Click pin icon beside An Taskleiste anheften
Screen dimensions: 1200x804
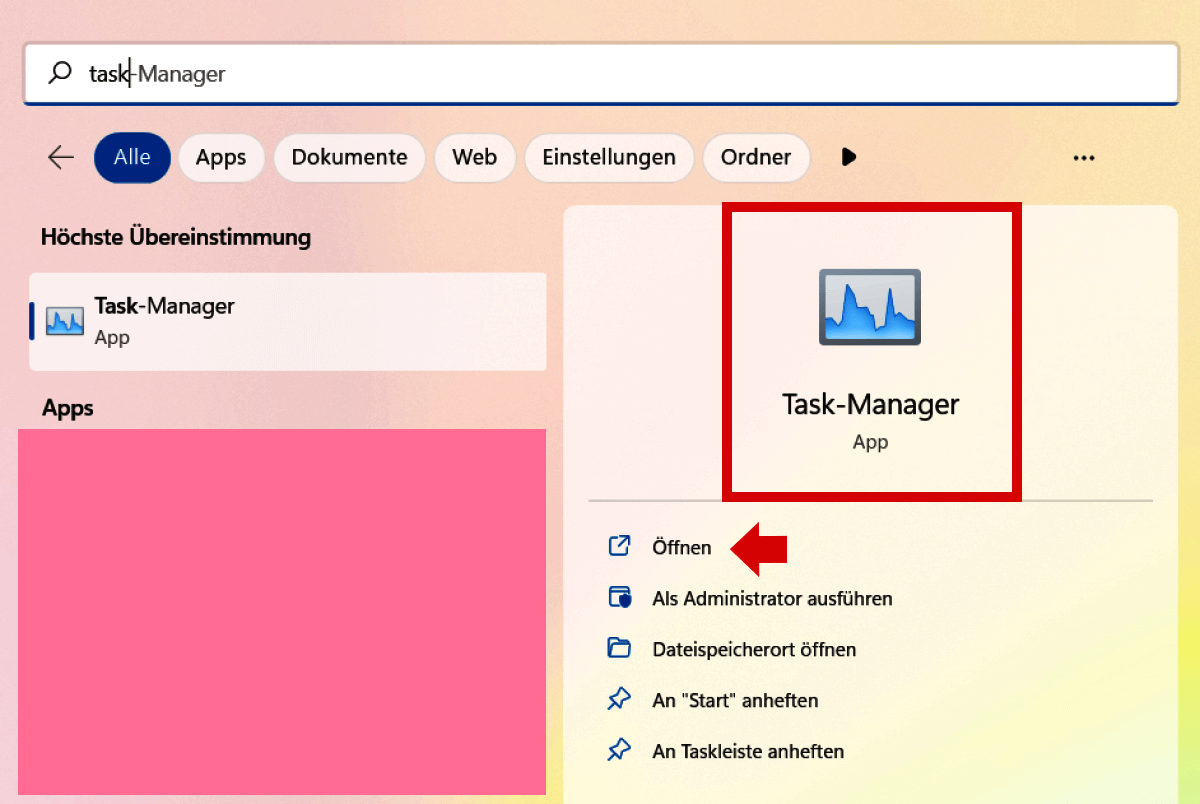(x=620, y=750)
